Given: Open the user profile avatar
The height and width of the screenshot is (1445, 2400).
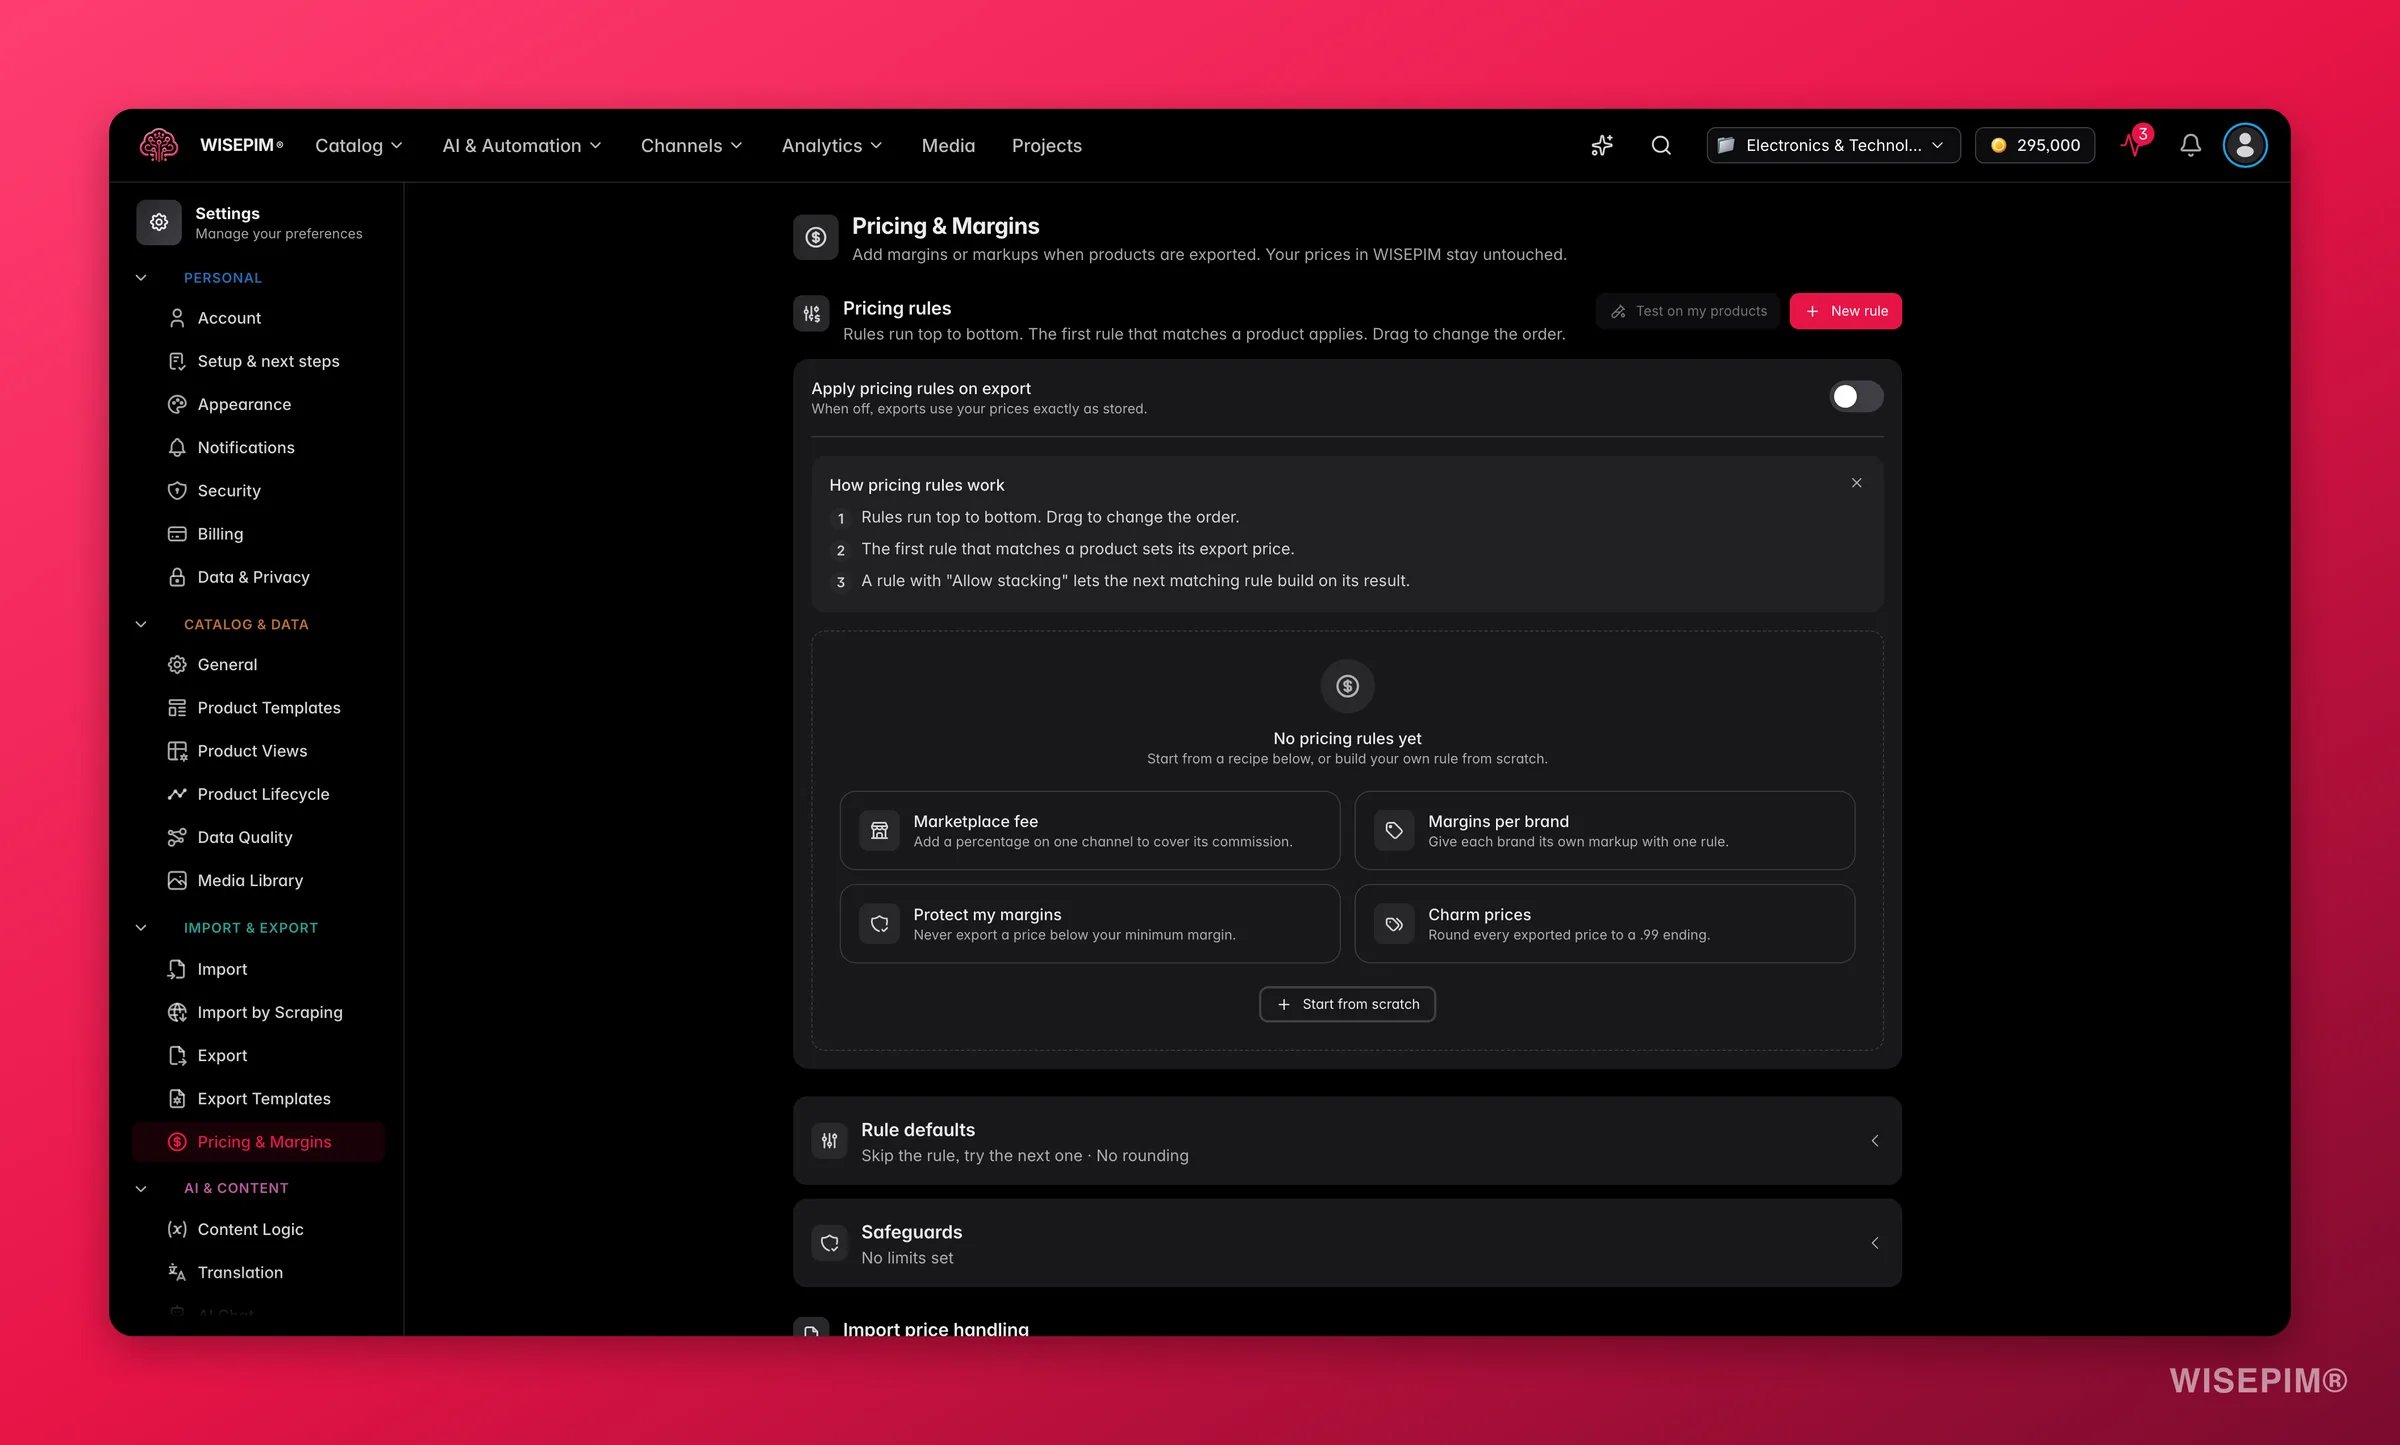Looking at the screenshot, I should pos(2244,145).
